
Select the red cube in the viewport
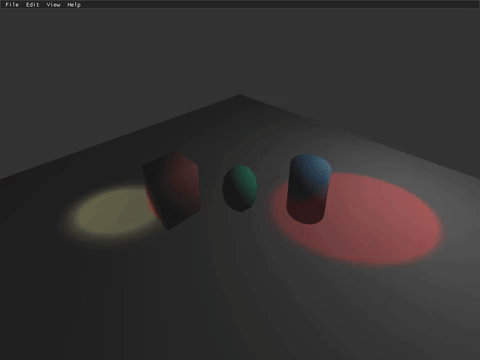tap(172, 191)
